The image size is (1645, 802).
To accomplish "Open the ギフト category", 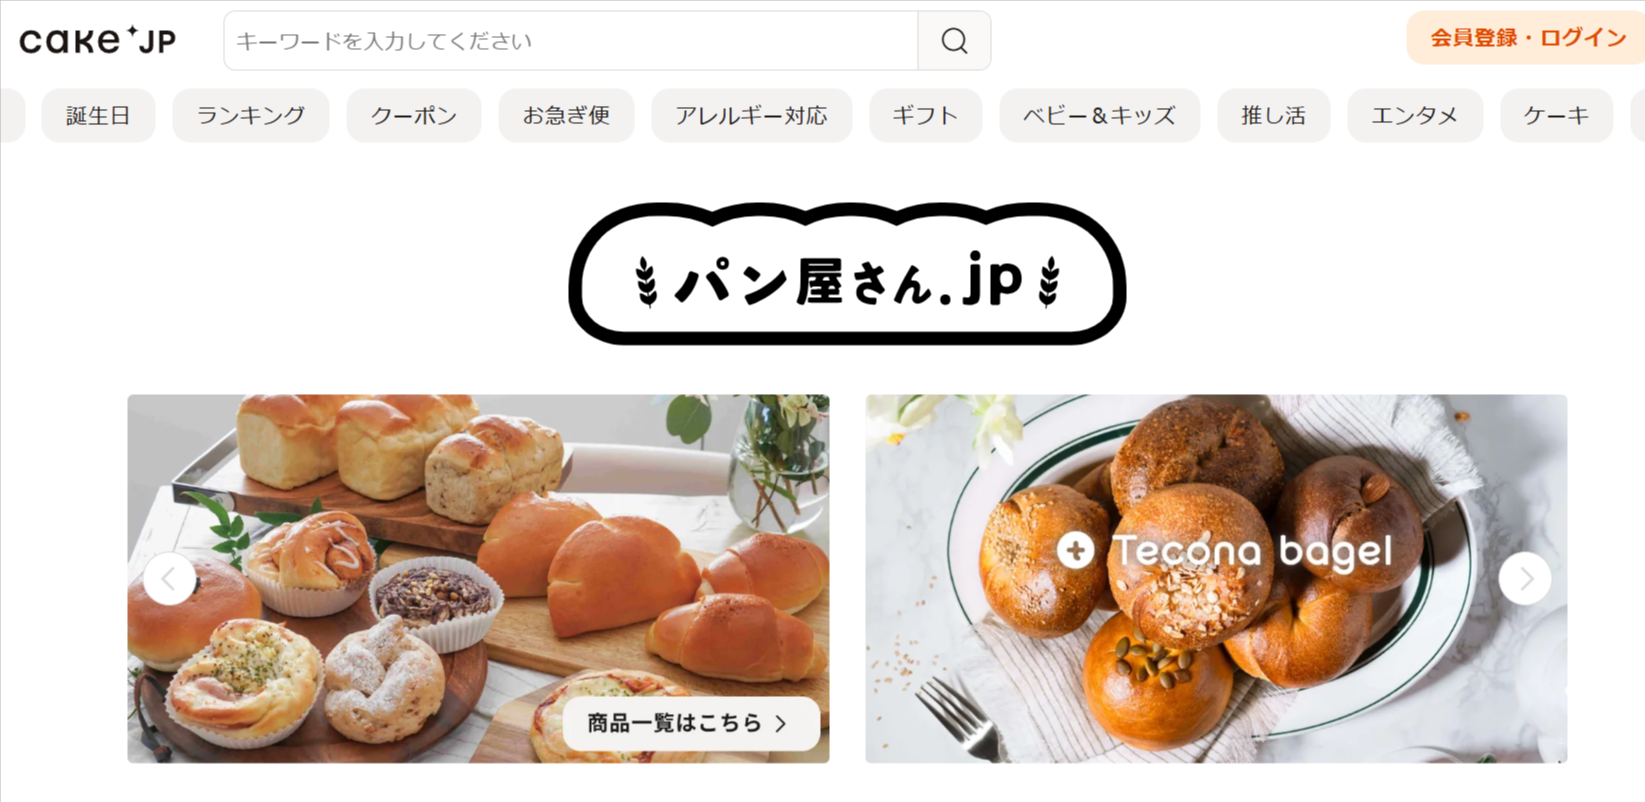I will [x=926, y=116].
